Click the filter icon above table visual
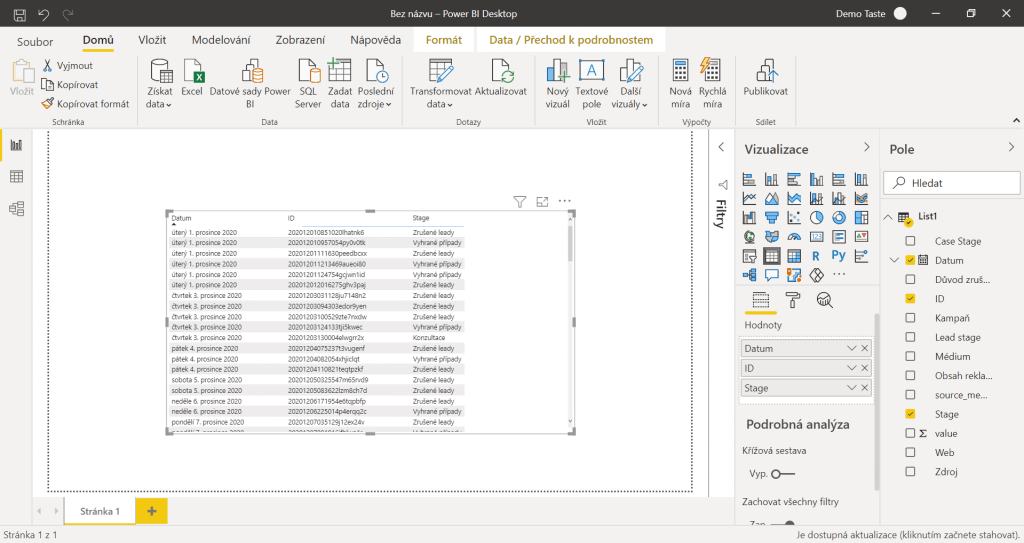Viewport: 1024px width, 543px height. (x=519, y=202)
